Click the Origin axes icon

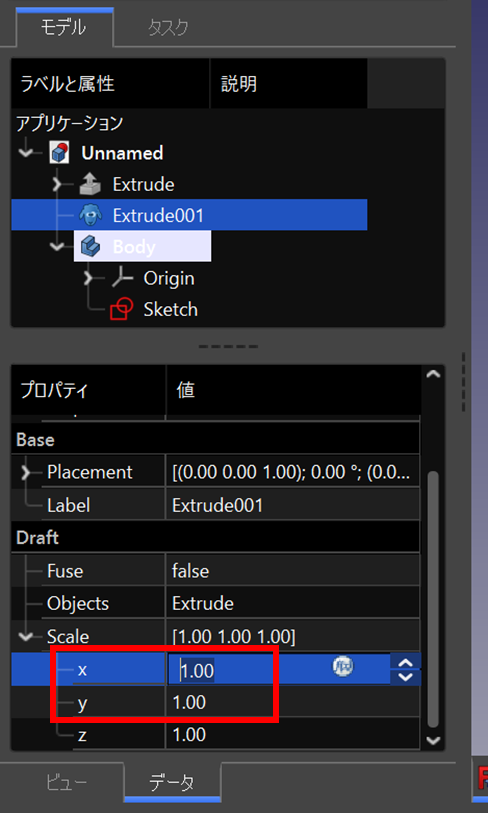click(x=122, y=278)
